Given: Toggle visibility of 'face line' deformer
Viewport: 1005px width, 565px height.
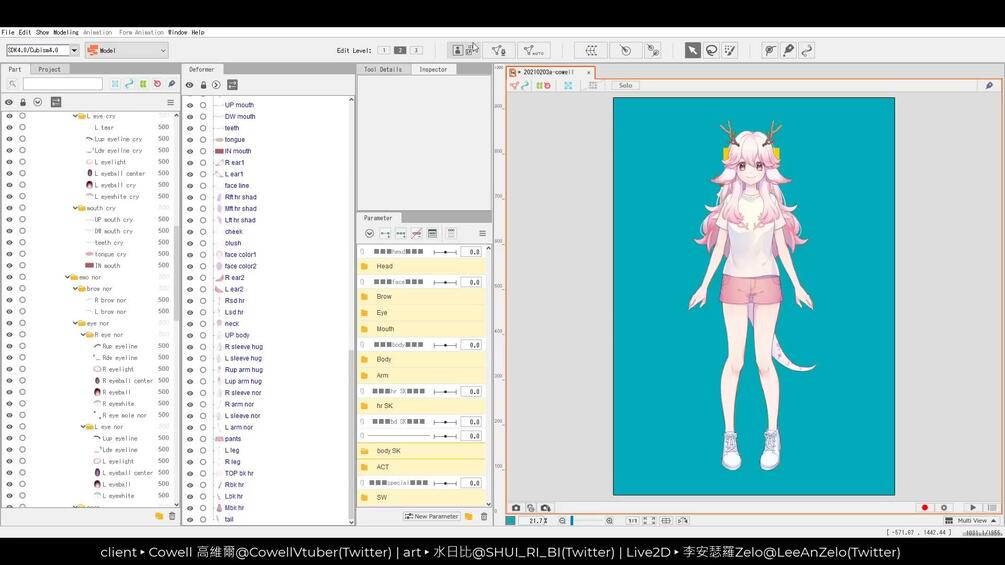Looking at the screenshot, I should point(190,186).
